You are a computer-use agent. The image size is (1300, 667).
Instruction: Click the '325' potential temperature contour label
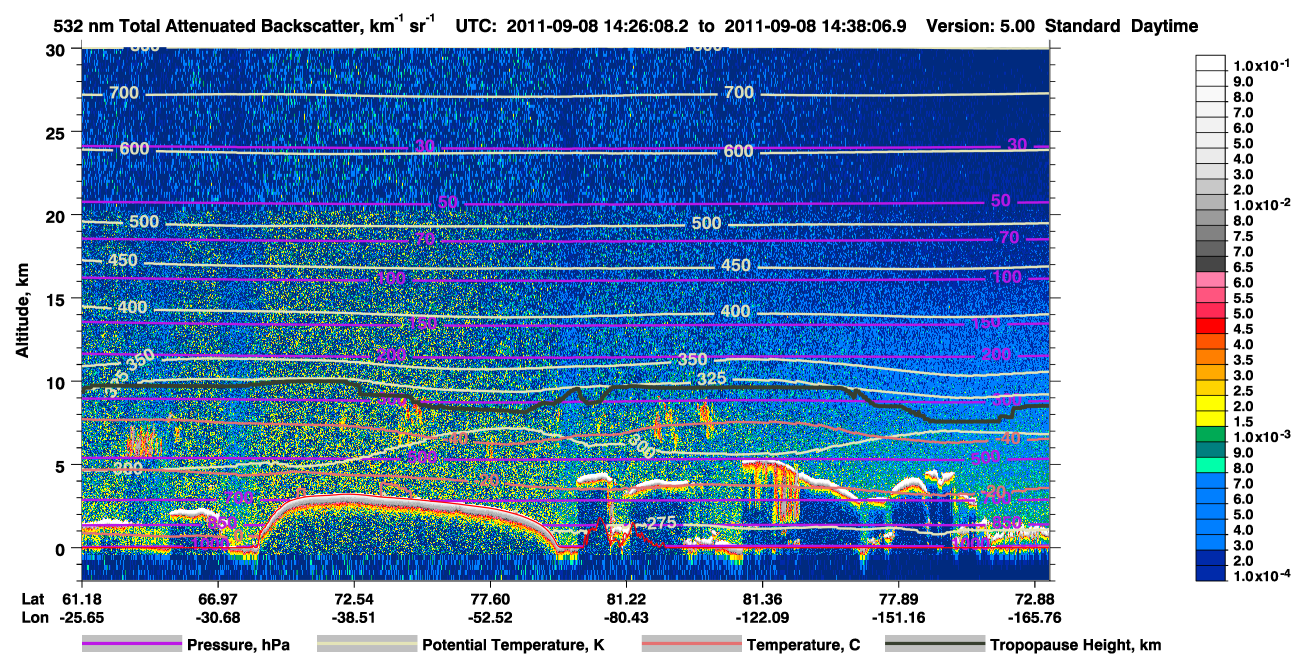[x=711, y=379]
